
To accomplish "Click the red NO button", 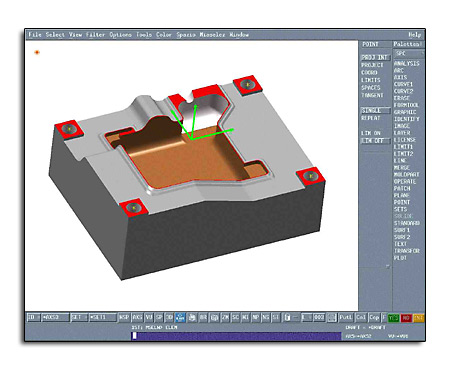I will (x=406, y=318).
